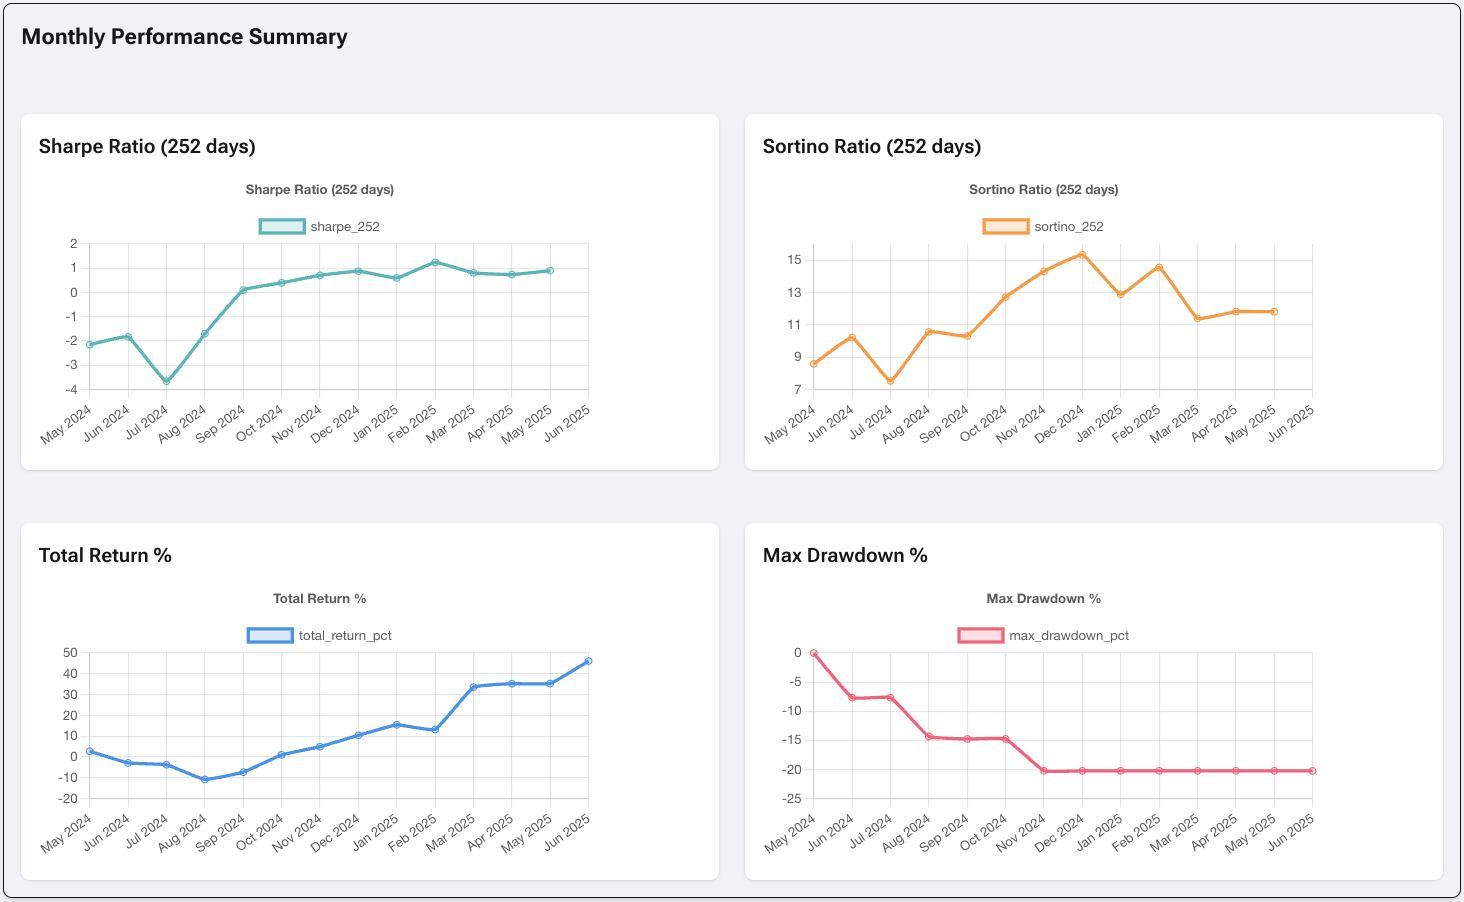Toggle the sortino_252 legend color box
Image resolution: width=1464 pixels, height=902 pixels.
click(x=1006, y=227)
